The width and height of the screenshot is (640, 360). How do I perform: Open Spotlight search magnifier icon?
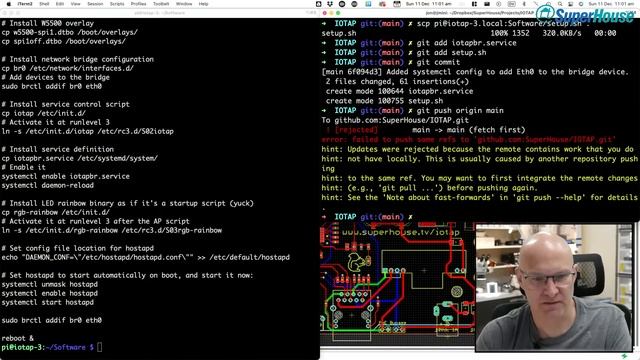[x=560, y=4]
